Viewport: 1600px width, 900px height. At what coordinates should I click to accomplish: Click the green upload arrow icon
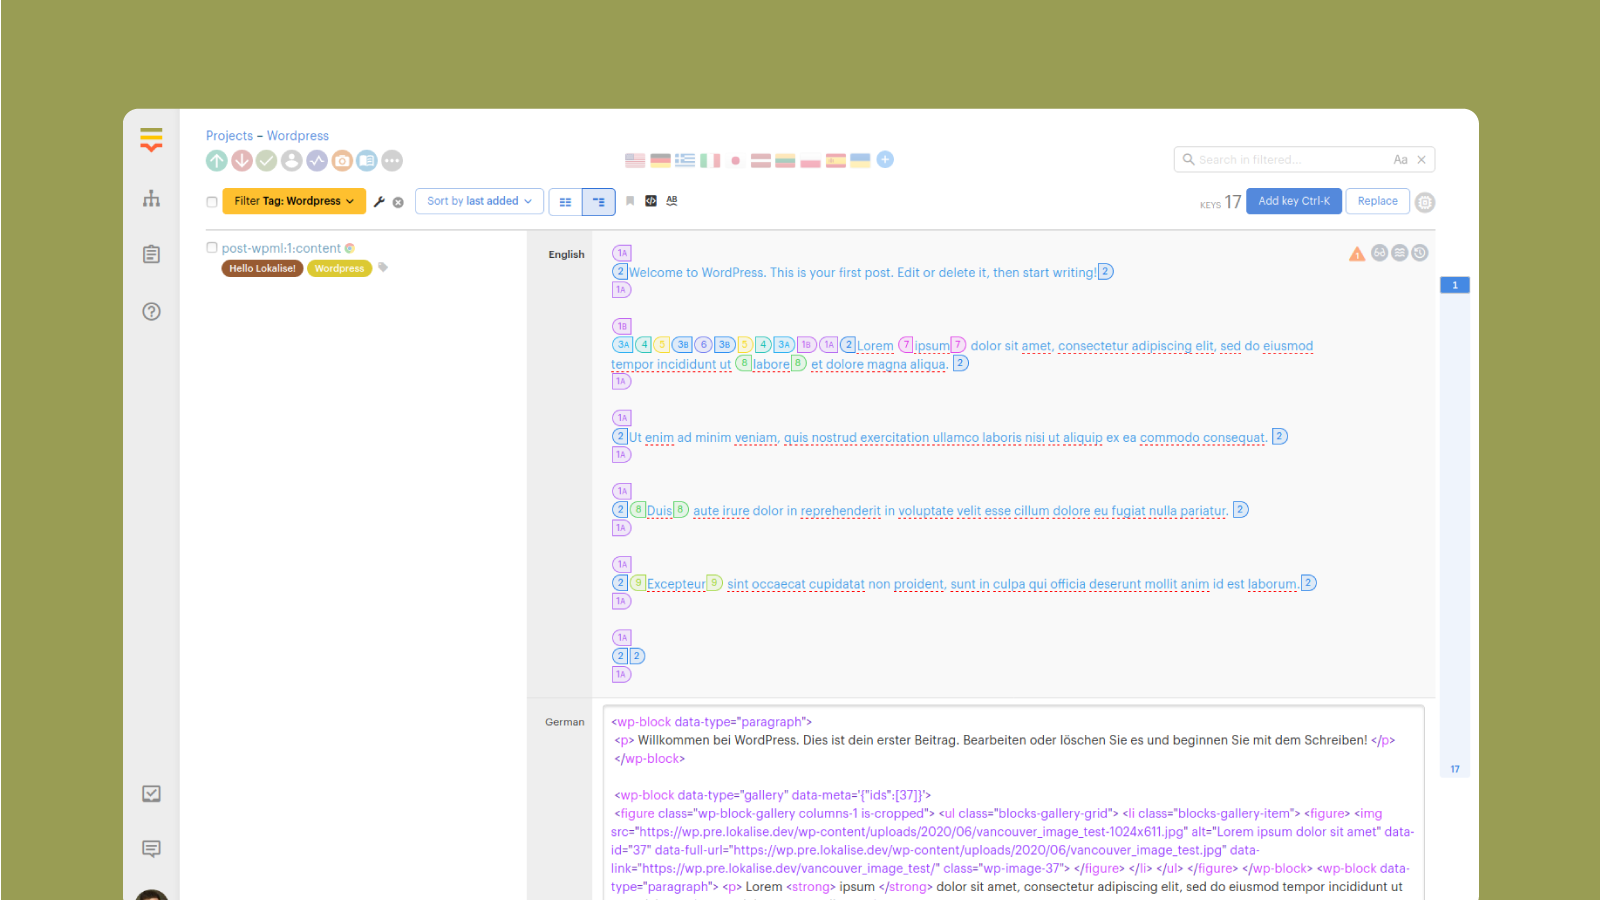(x=216, y=160)
